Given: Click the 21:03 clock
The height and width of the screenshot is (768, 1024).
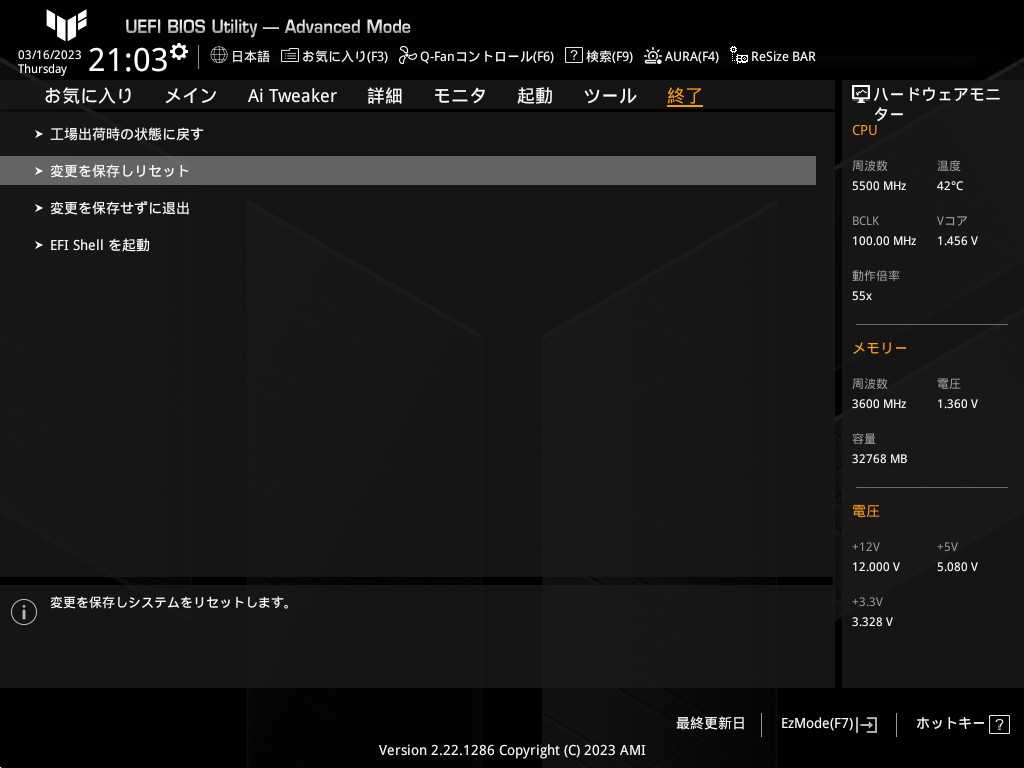Looking at the screenshot, I should coord(128,59).
